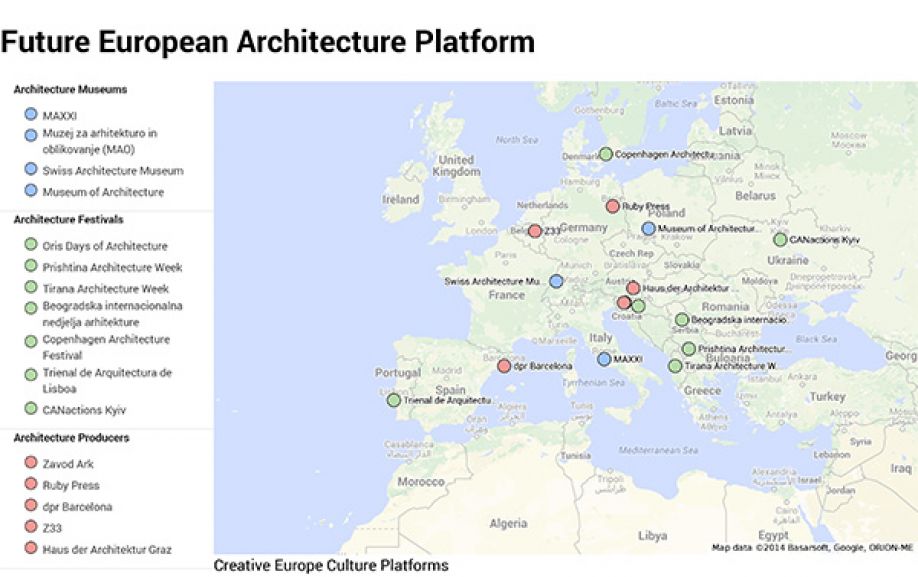Viewport: 918px width, 577px height.
Task: Select the red dpr Barcelona map marker
Action: coord(504,366)
